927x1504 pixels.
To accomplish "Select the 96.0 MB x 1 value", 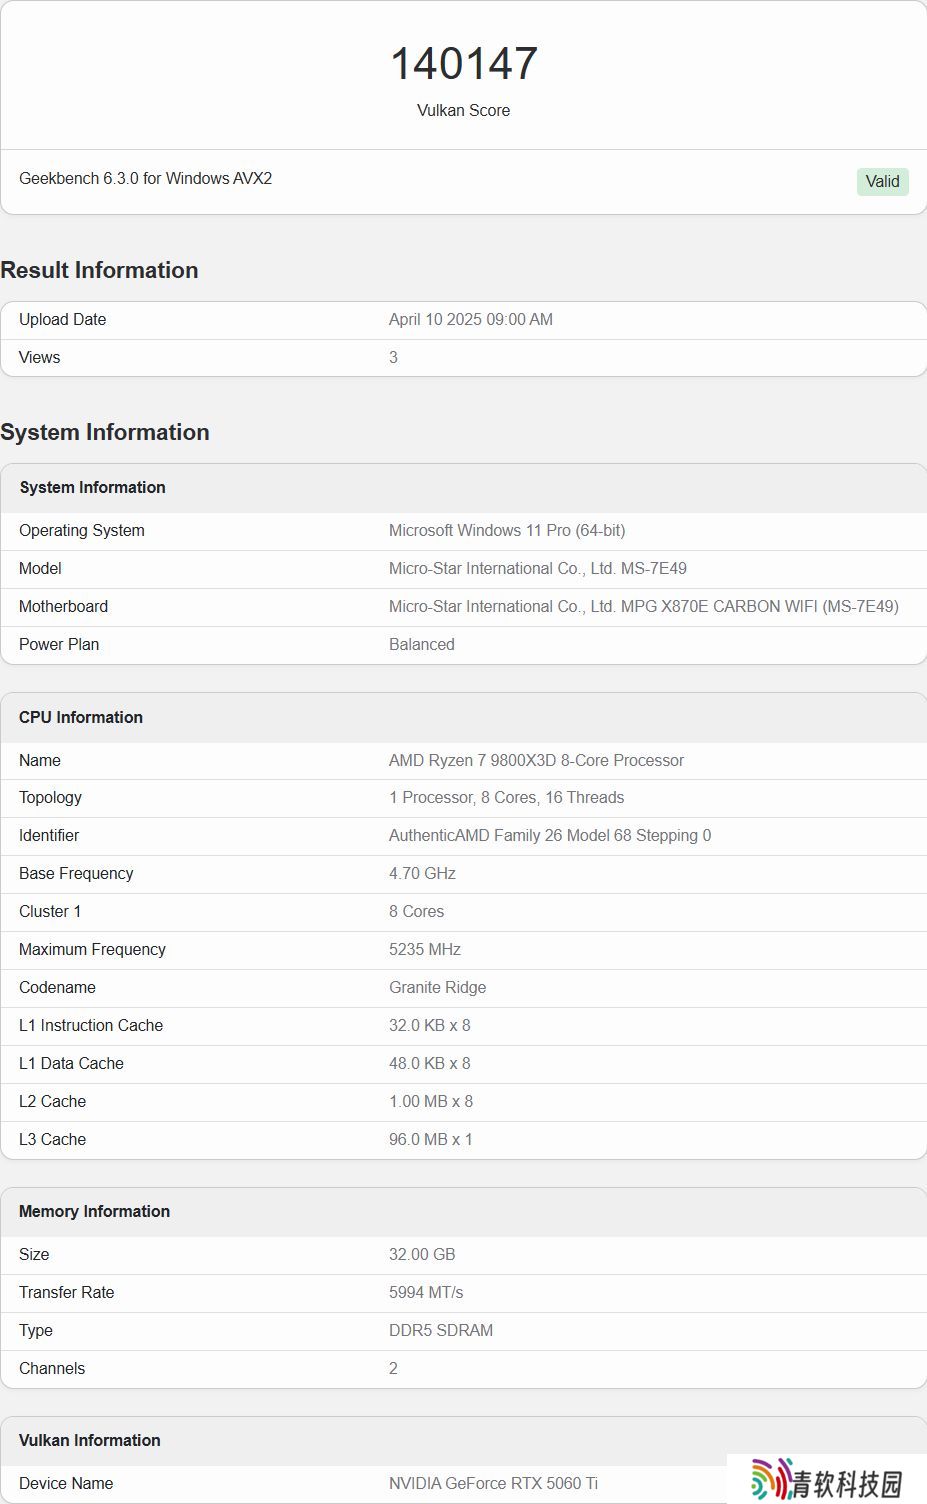I will click(431, 1140).
